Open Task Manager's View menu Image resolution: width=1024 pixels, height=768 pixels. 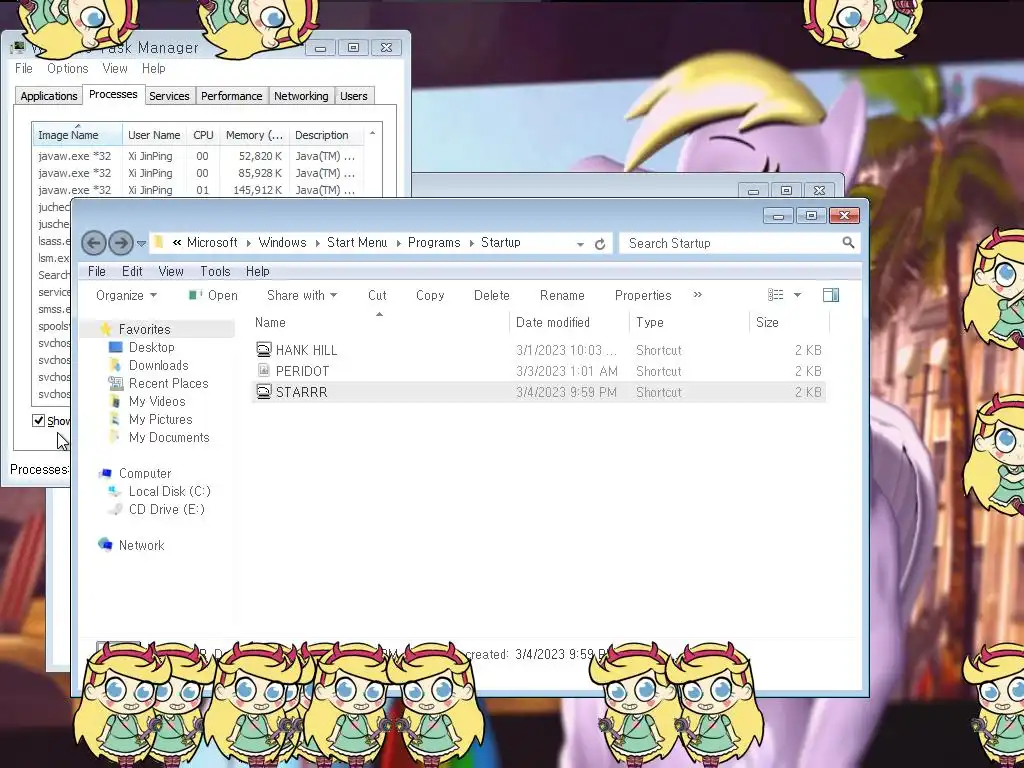click(x=114, y=69)
